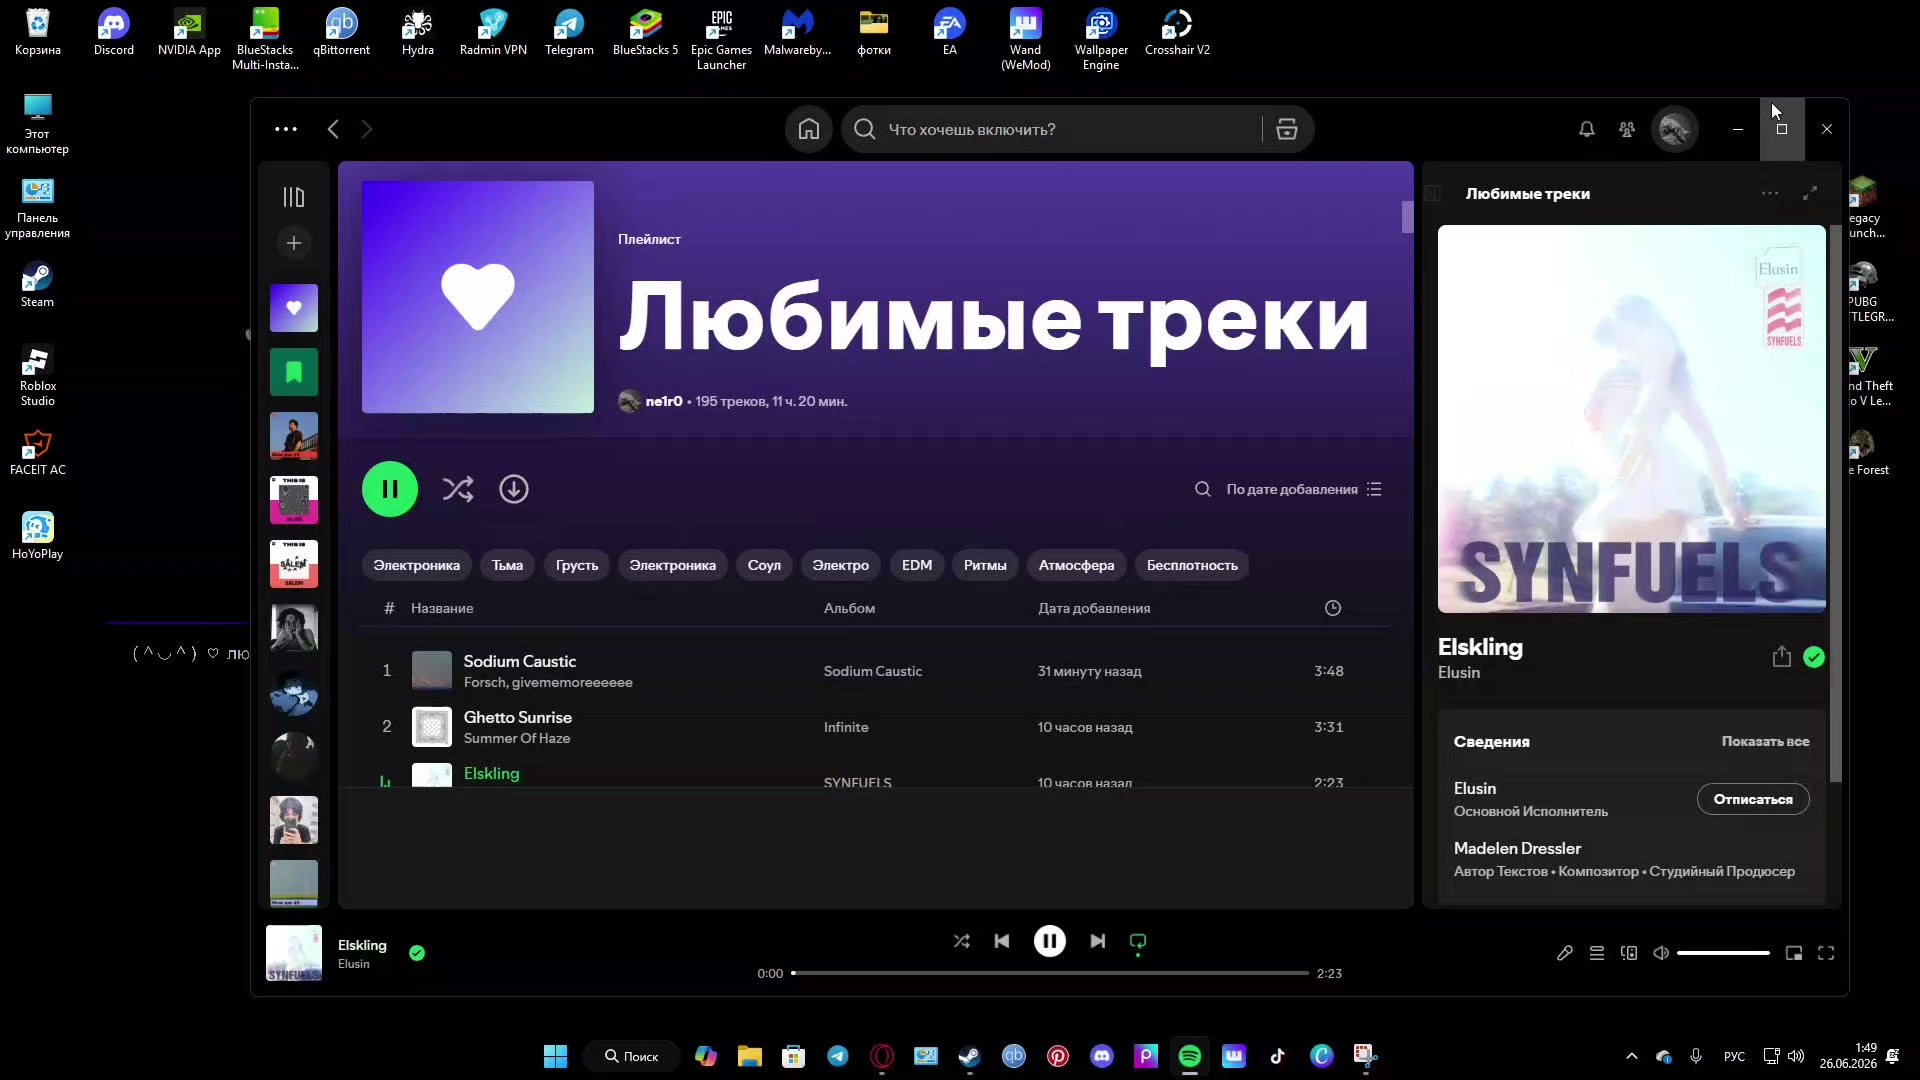The height and width of the screenshot is (1080, 1920).
Task: Sort by the 'Дата добавления' column header
Action: click(1094, 608)
